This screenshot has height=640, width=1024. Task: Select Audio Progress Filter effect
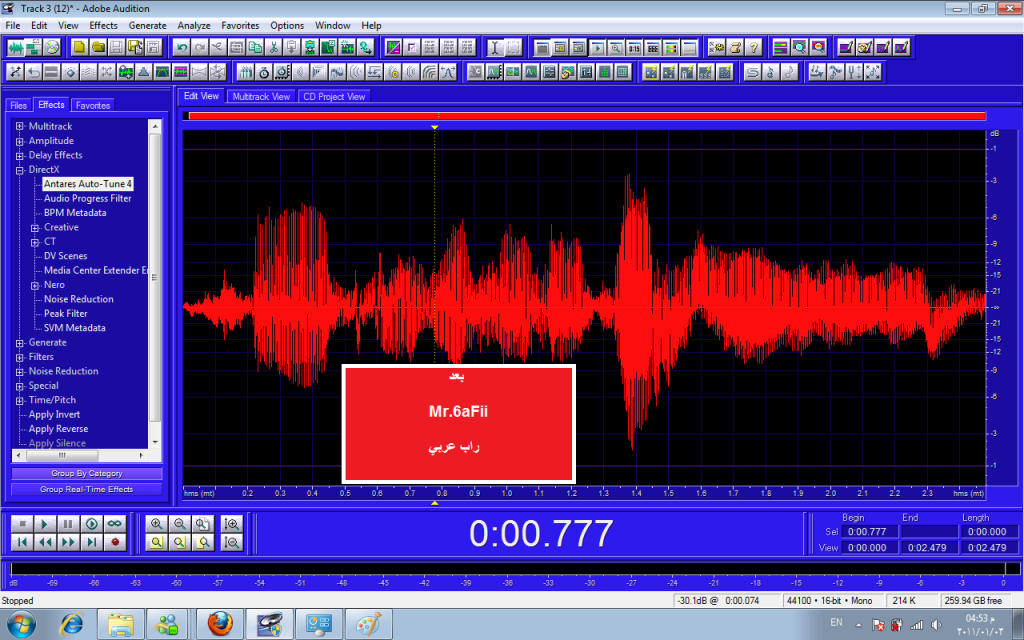point(88,199)
